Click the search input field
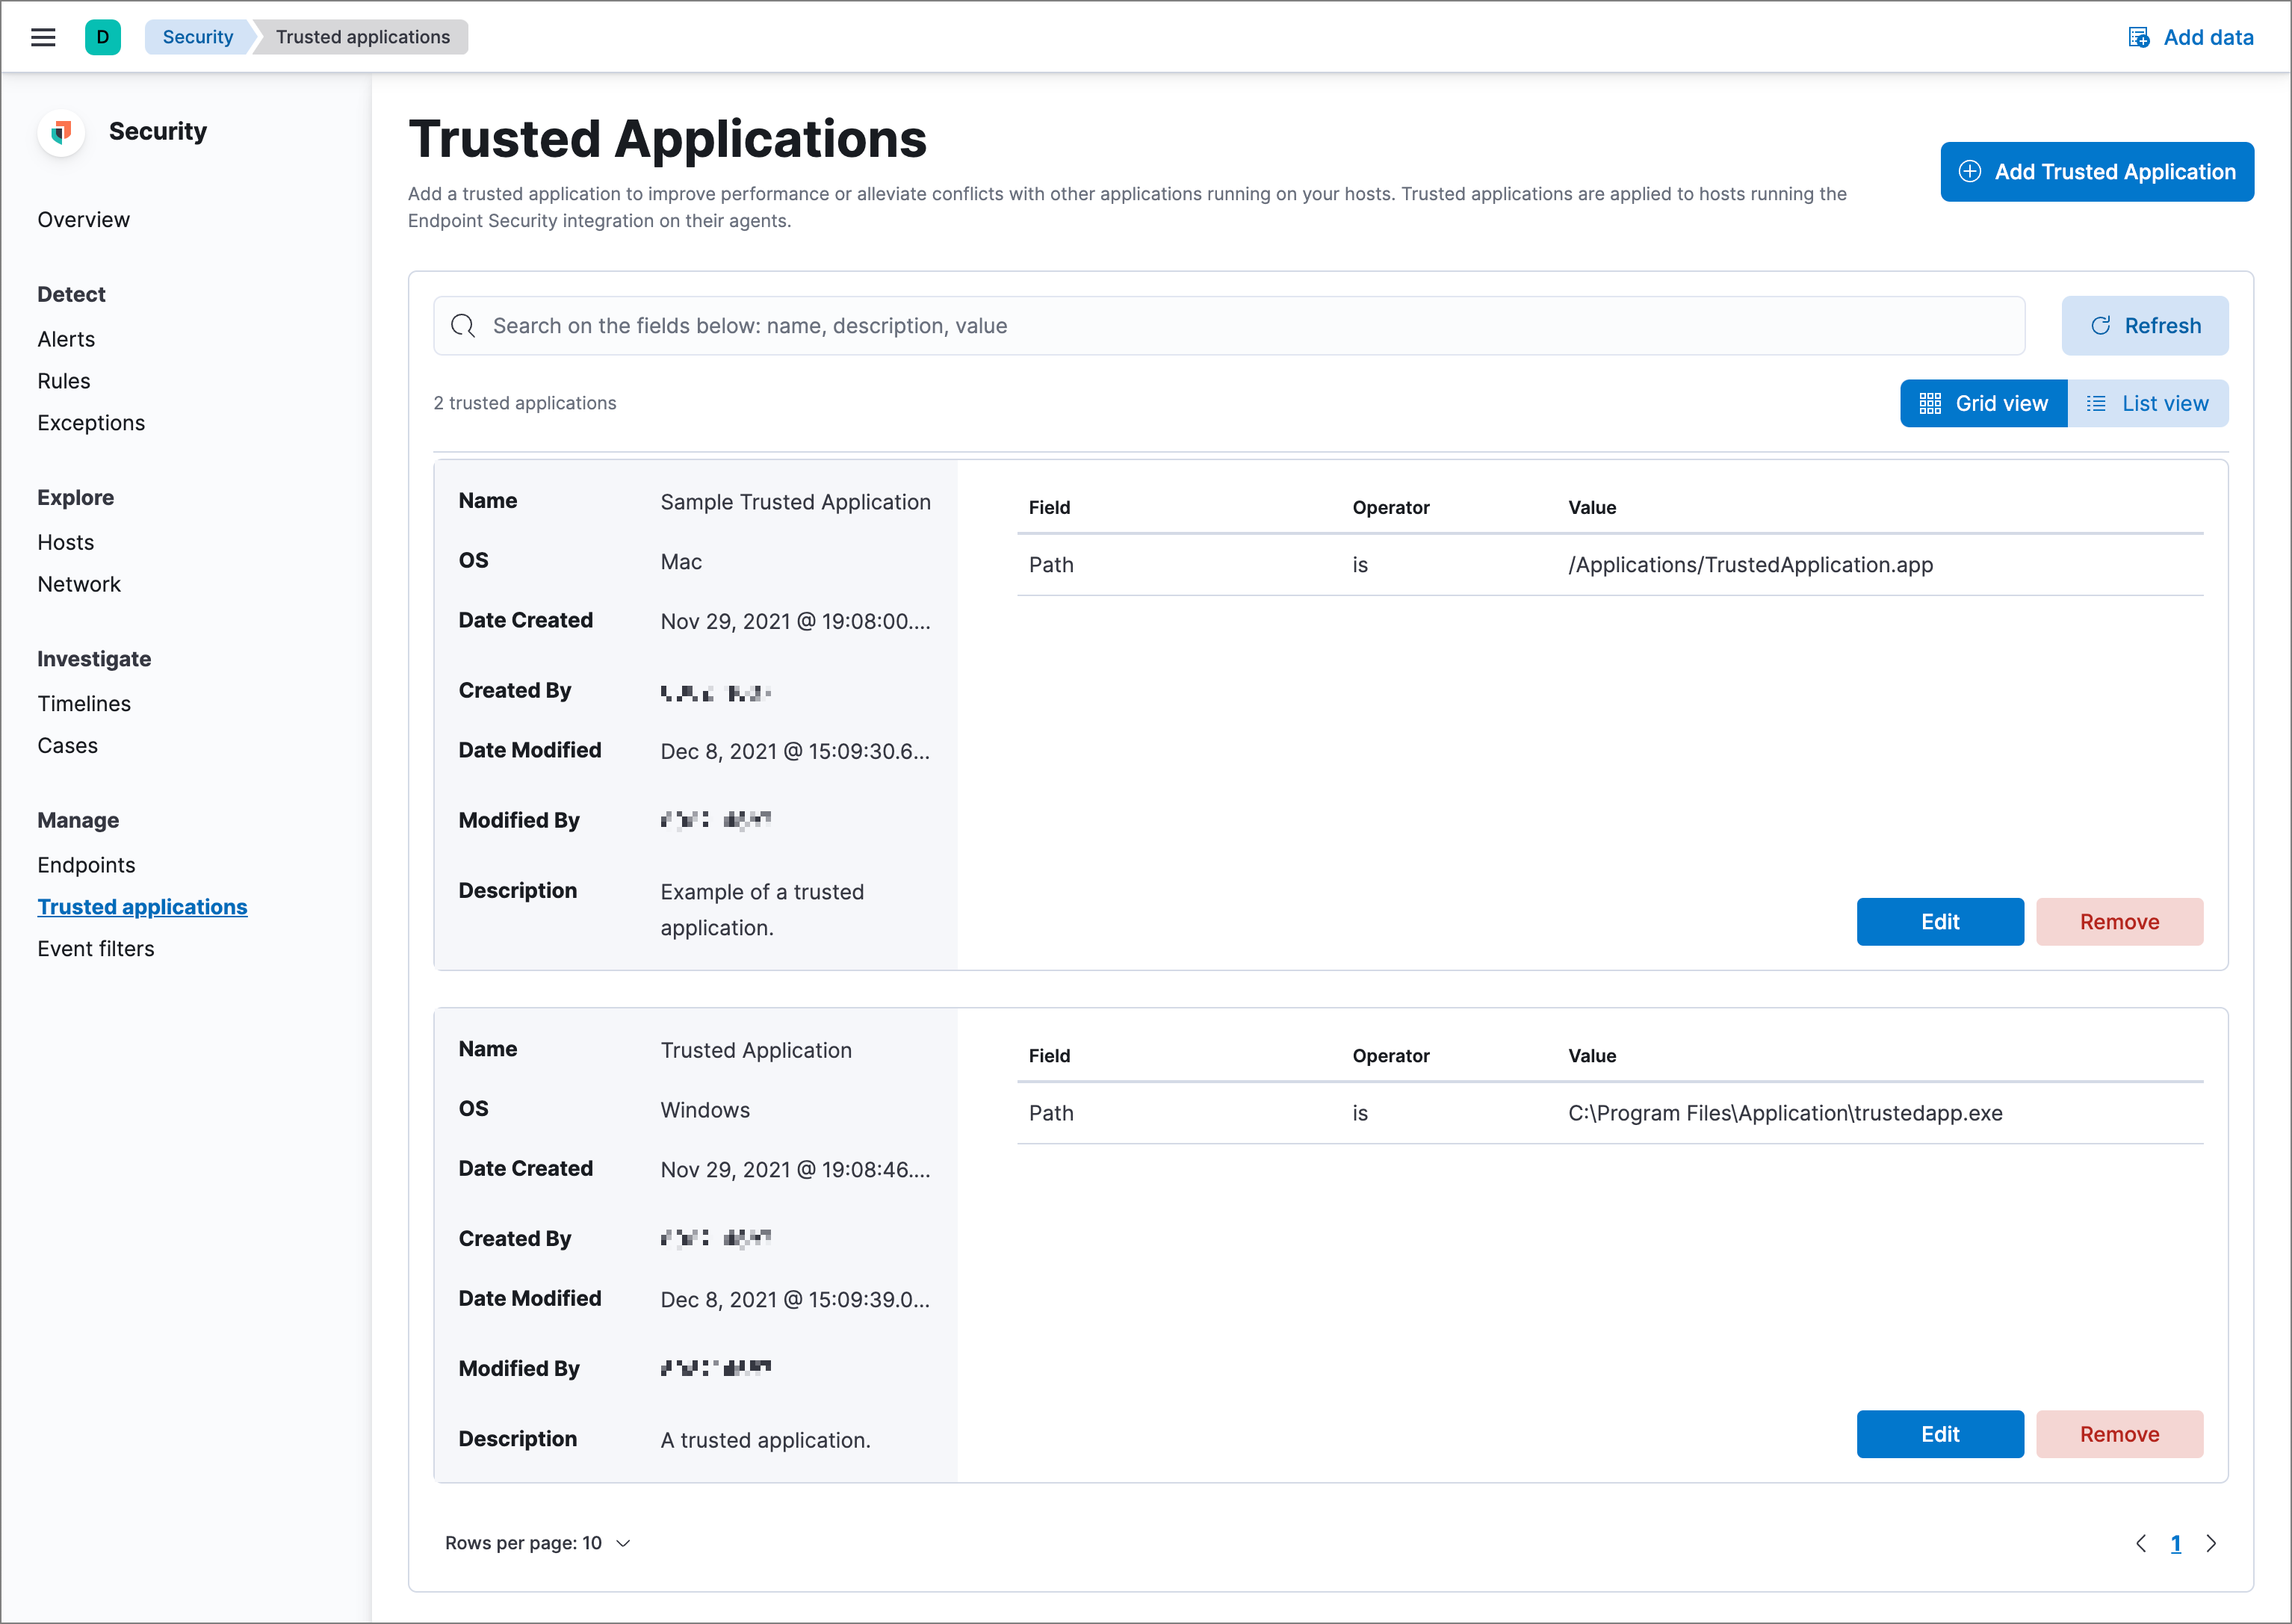 click(x=1232, y=325)
